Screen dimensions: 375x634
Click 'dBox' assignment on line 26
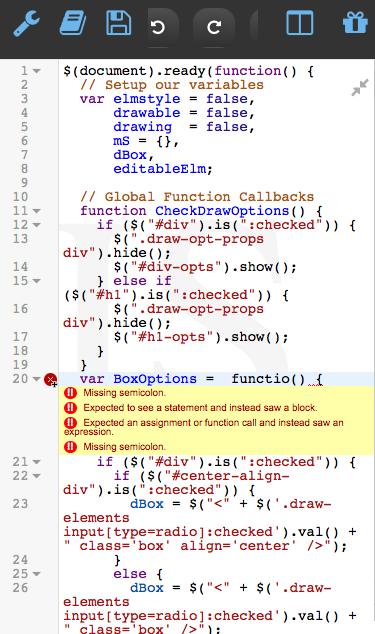(146, 588)
